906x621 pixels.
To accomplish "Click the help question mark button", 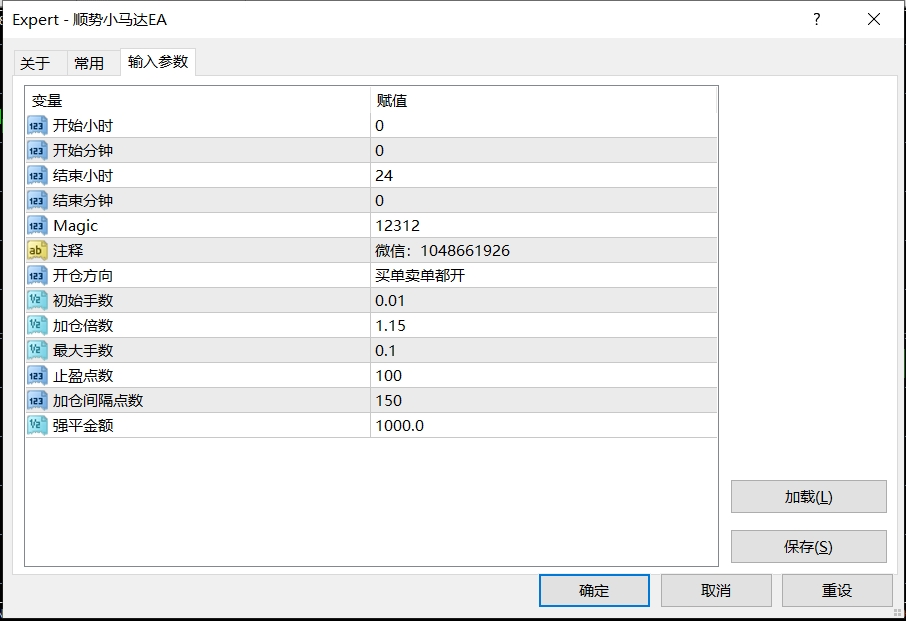I will [x=816, y=20].
